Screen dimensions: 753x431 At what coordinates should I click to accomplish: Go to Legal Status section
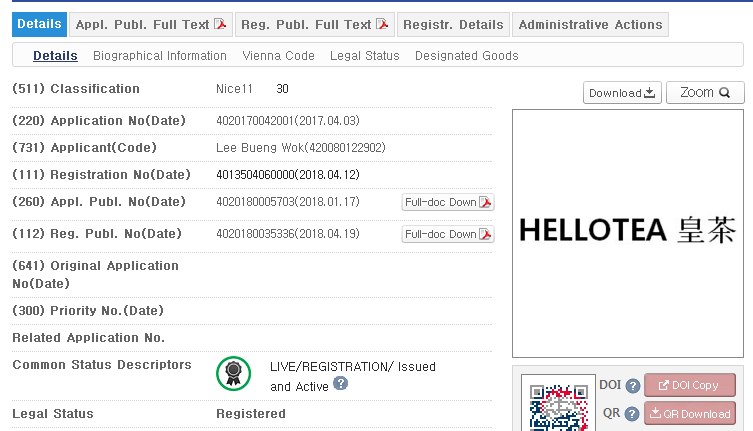[364, 56]
